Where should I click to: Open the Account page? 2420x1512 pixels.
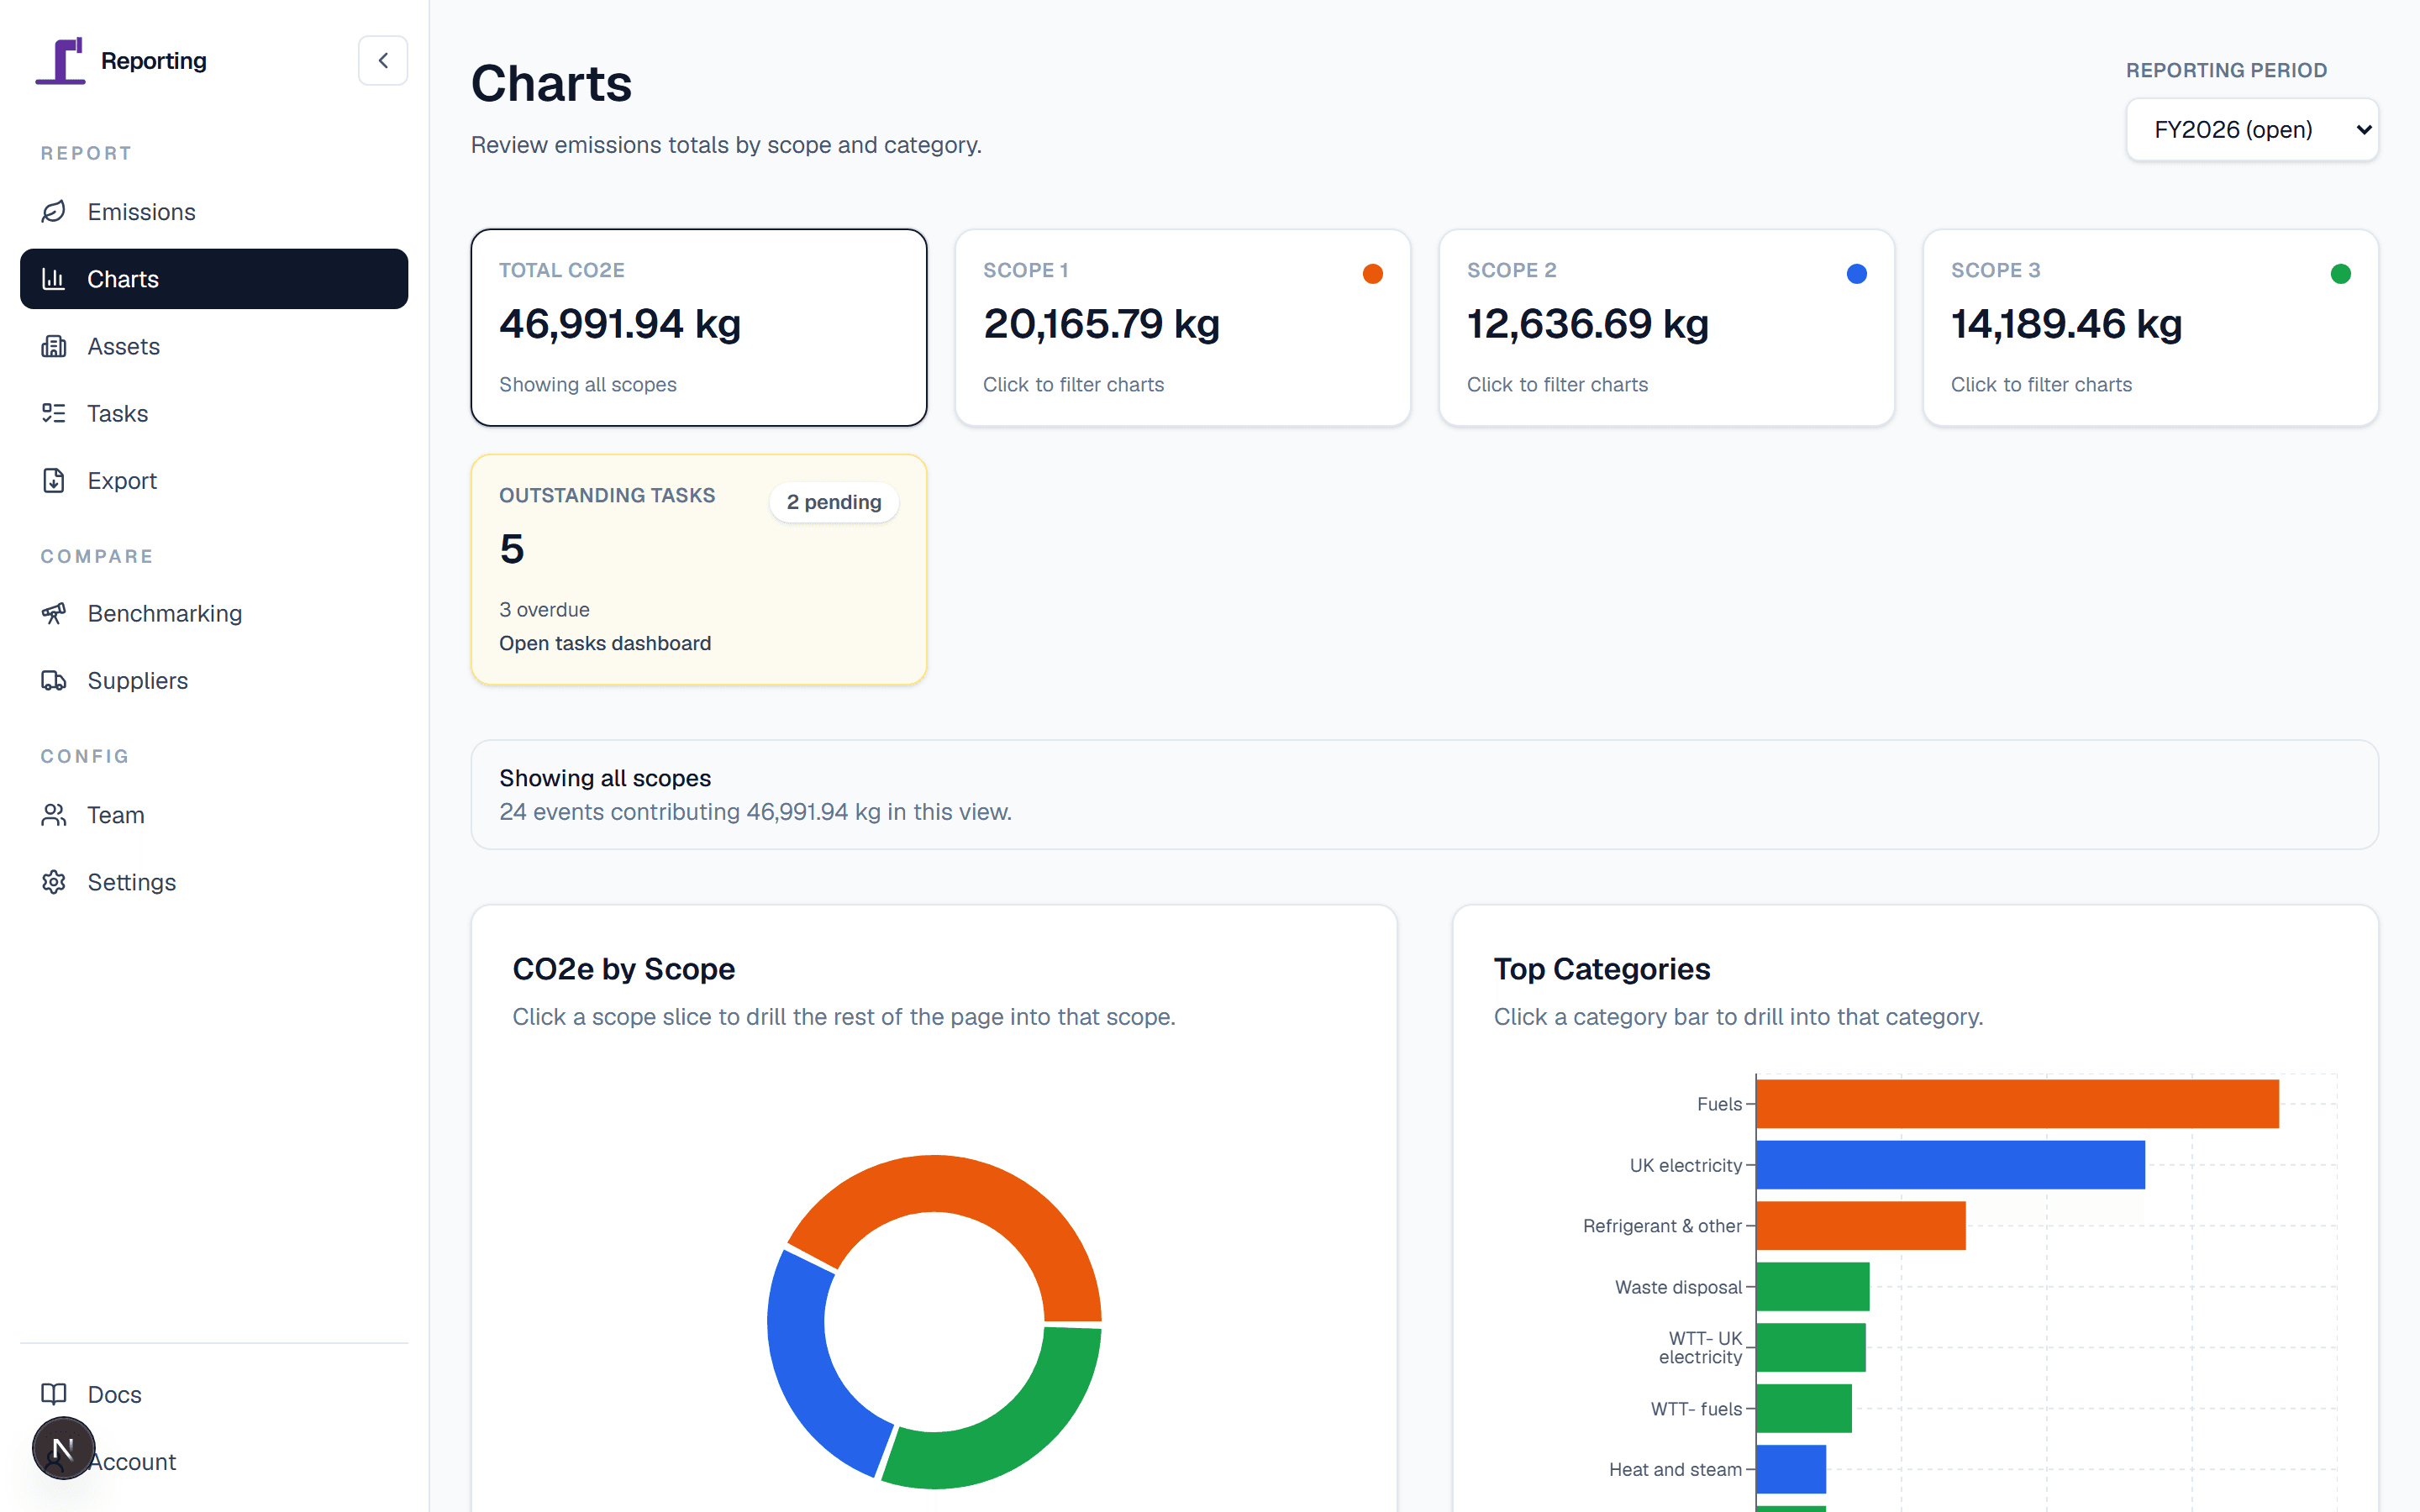click(x=214, y=1461)
